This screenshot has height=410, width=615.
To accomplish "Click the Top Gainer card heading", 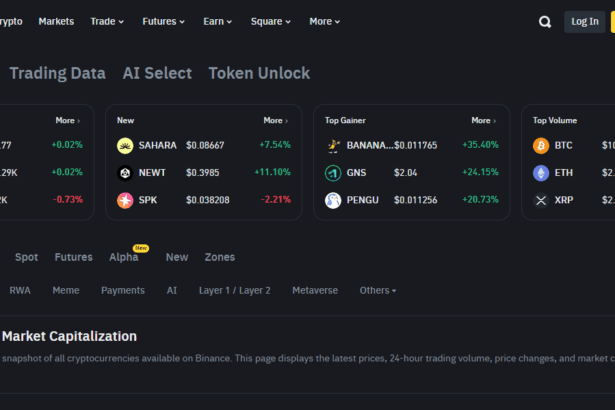I will point(345,120).
